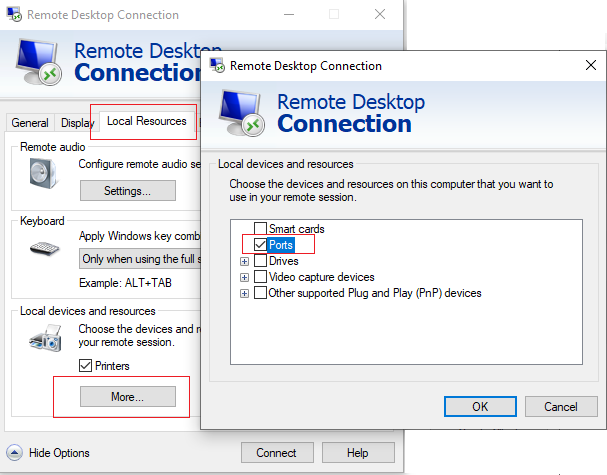Expand Other supported Plug and Play devices
This screenshot has width=607, height=475.
pyautogui.click(x=244, y=293)
